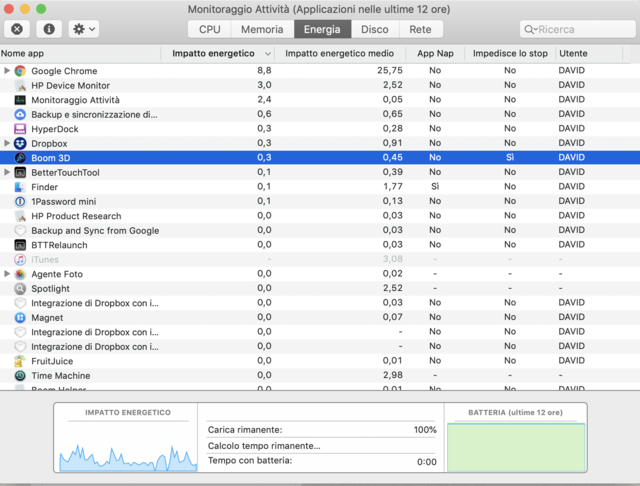Viewport: 640px width, 486px height.
Task: Select the Magnet row name
Action: click(x=47, y=317)
